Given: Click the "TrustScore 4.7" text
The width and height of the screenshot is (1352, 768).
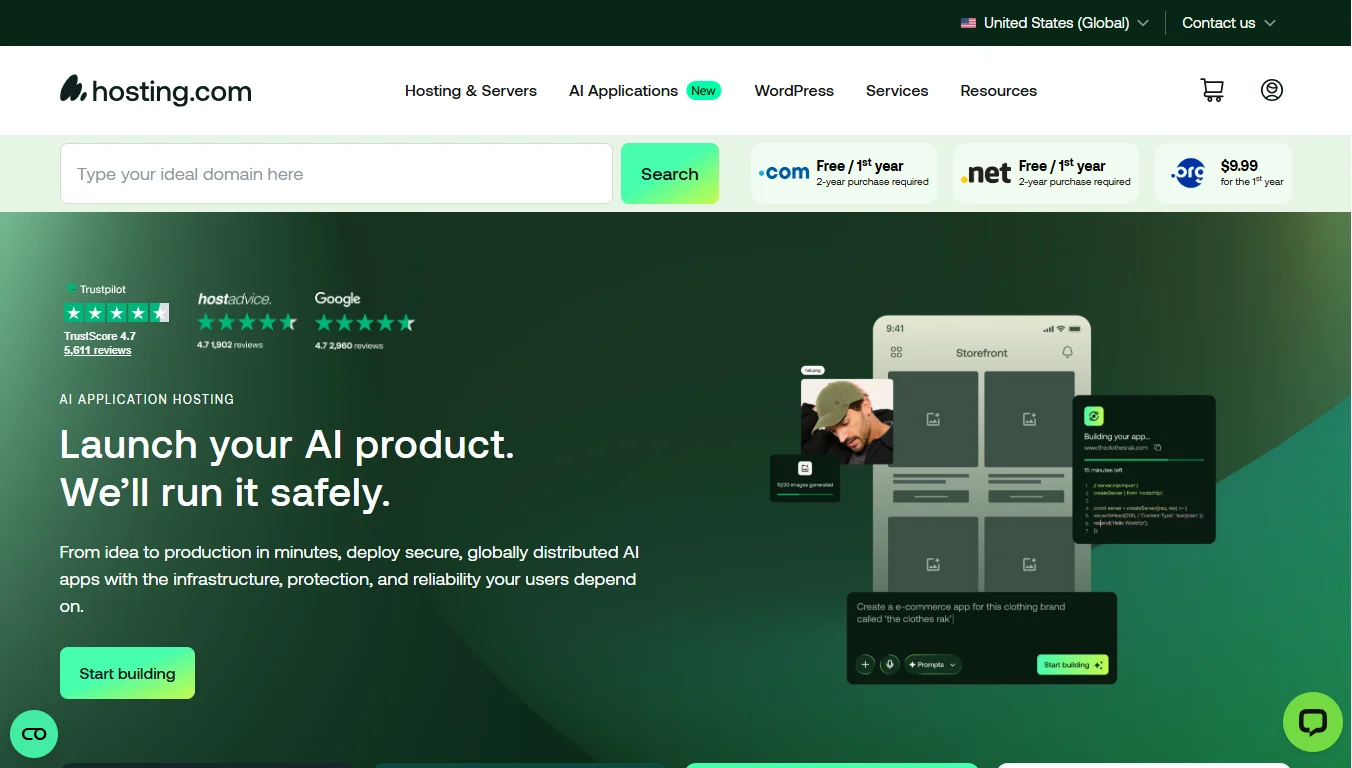Looking at the screenshot, I should [x=100, y=336].
